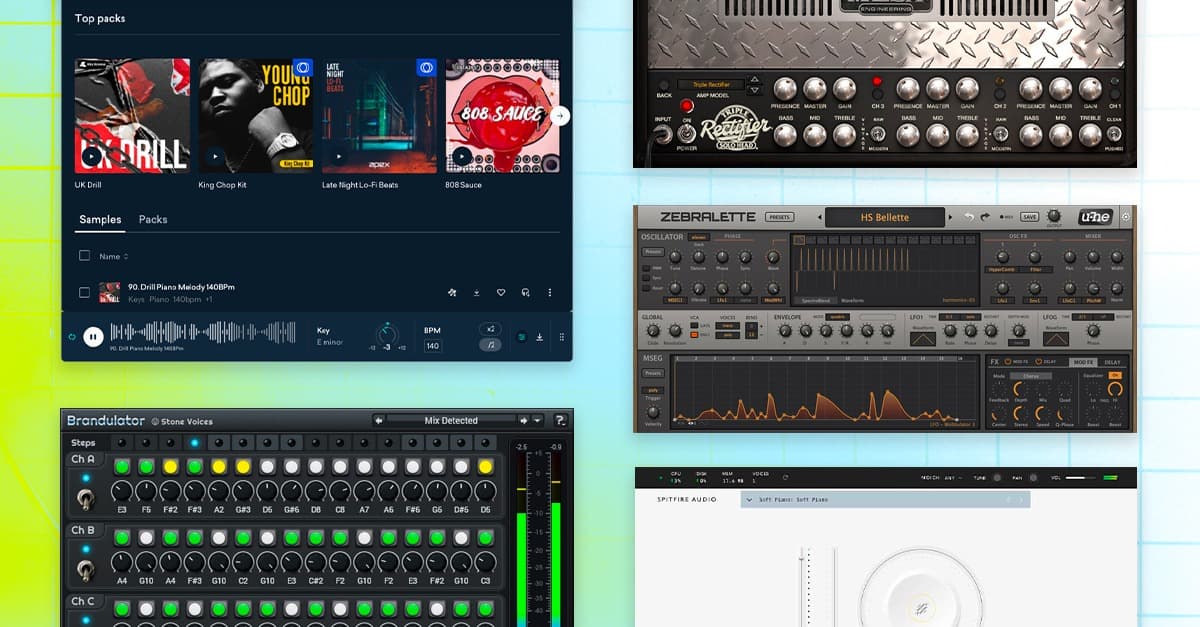
Task: Open Zebralette PRESETS browser
Action: 778,217
